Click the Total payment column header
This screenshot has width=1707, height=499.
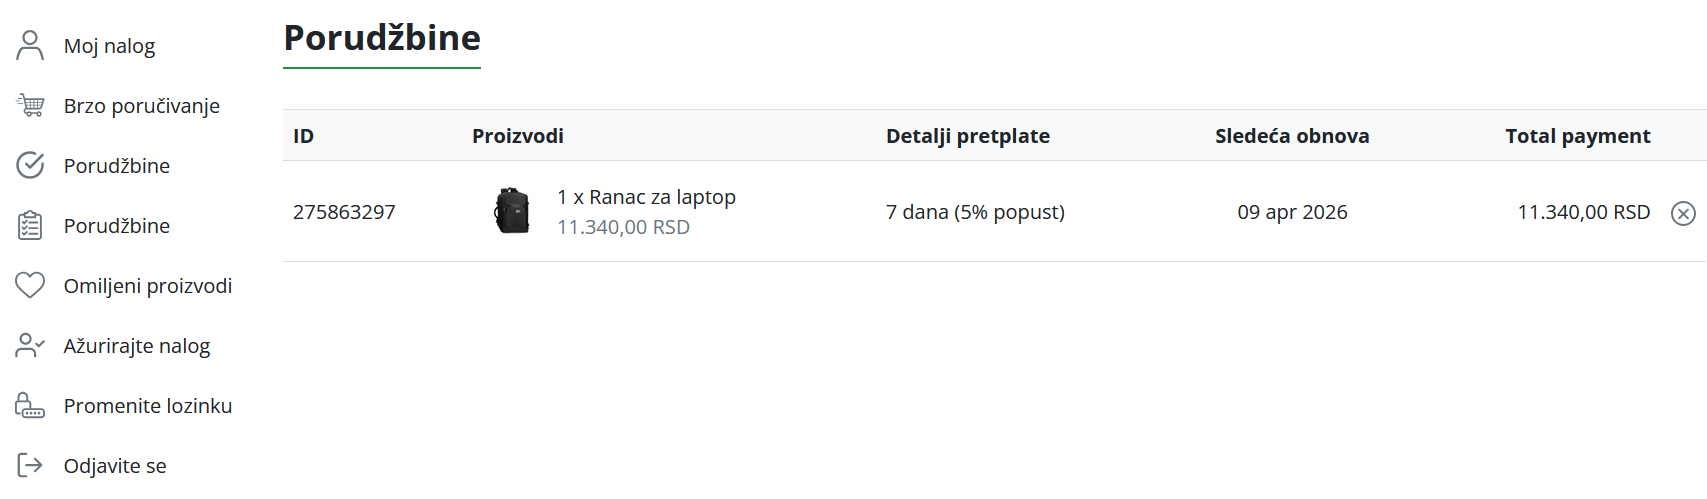point(1578,136)
